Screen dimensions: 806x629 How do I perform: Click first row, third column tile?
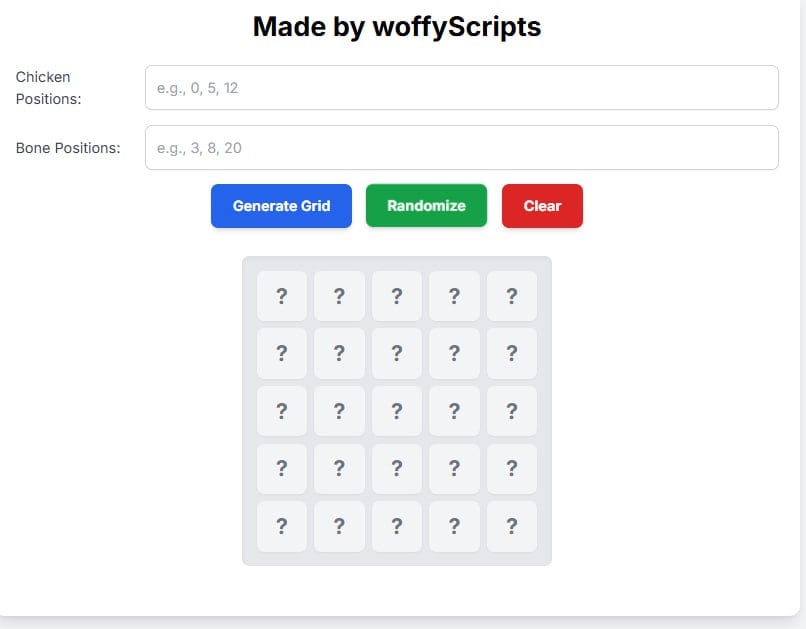click(397, 296)
